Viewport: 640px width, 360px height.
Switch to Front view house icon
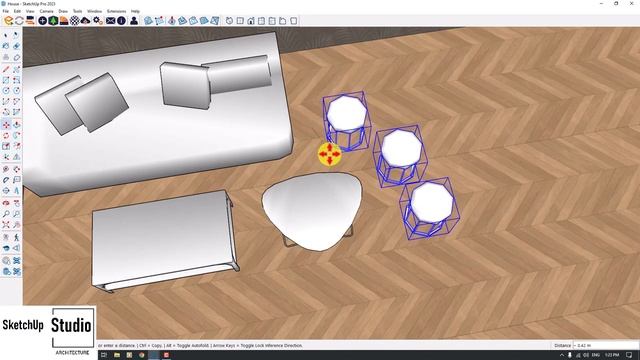point(251,20)
